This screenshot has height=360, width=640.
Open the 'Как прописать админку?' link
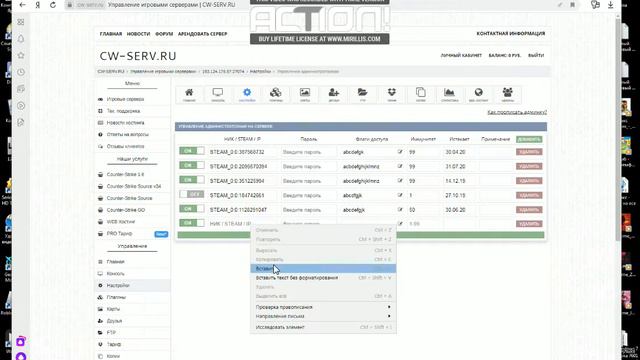(x=517, y=112)
